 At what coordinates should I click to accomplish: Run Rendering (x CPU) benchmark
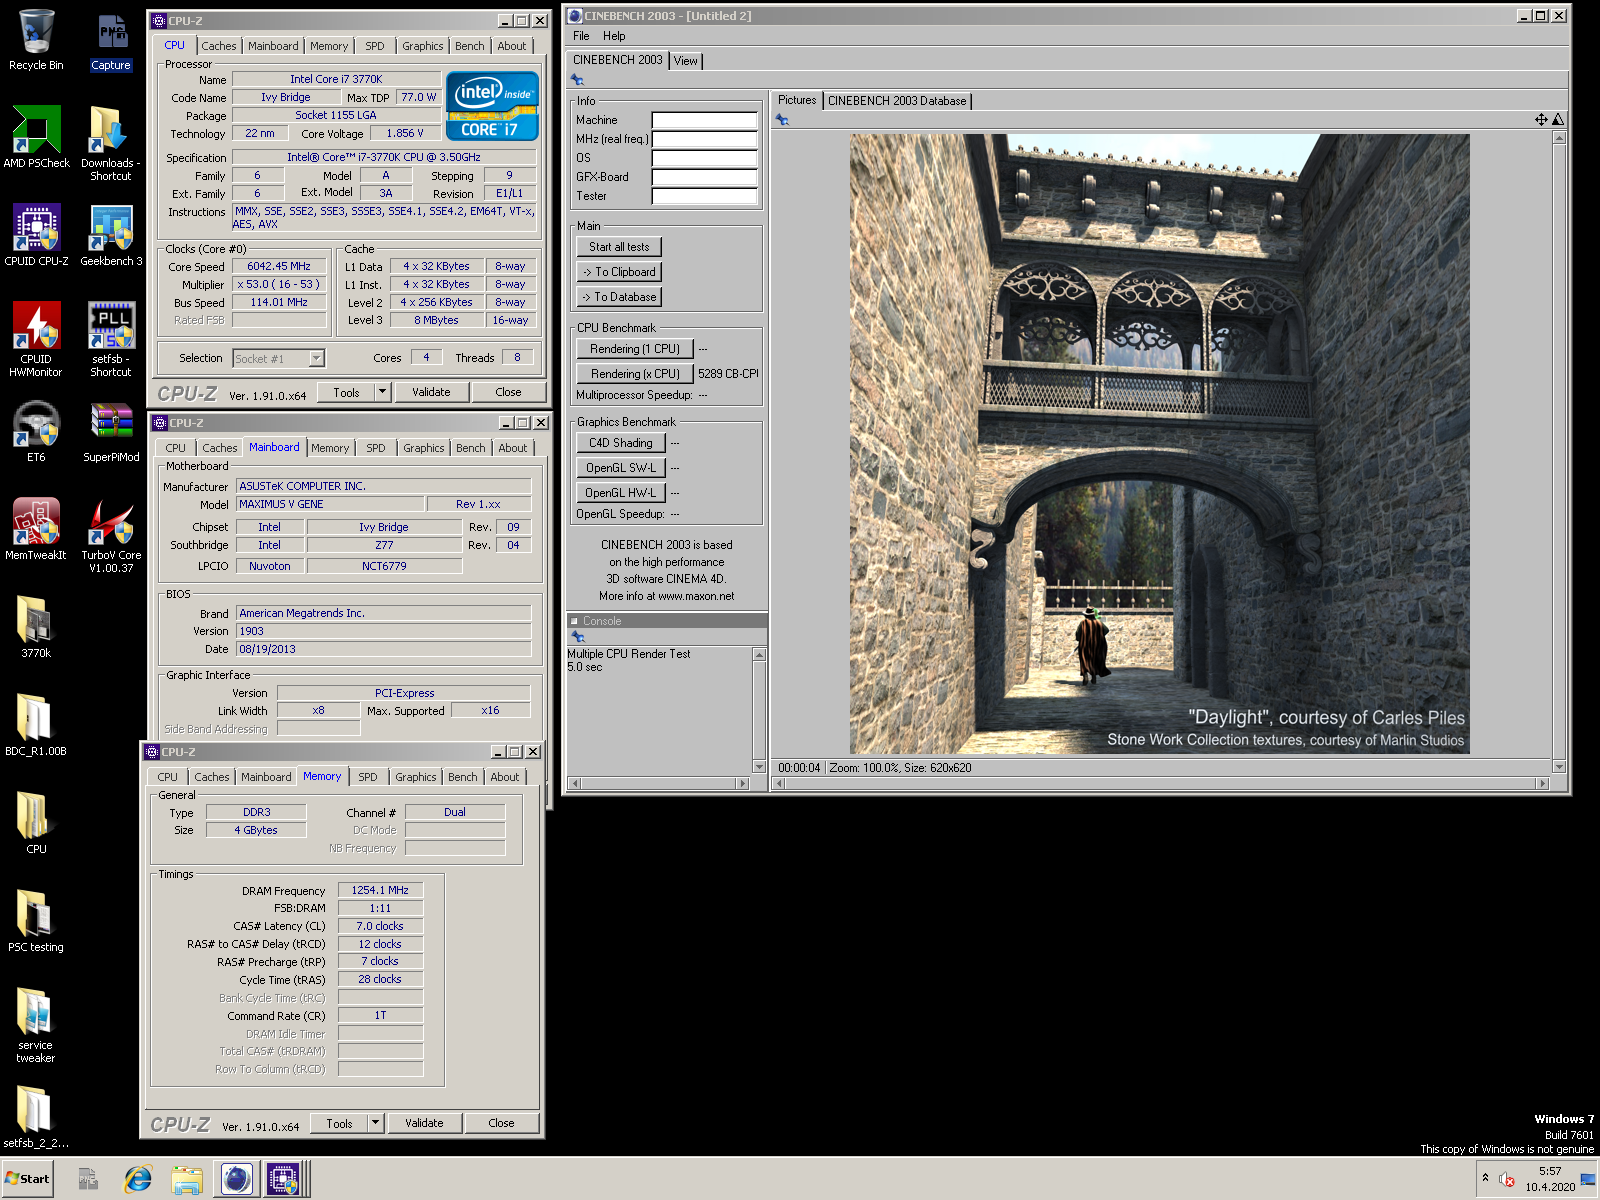tap(635, 374)
